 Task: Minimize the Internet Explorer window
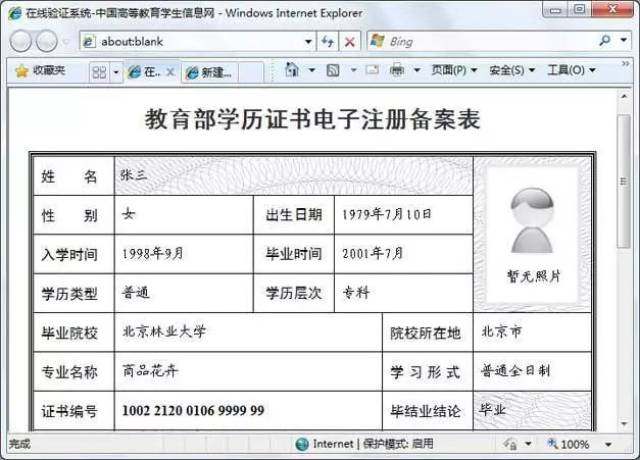click(555, 10)
